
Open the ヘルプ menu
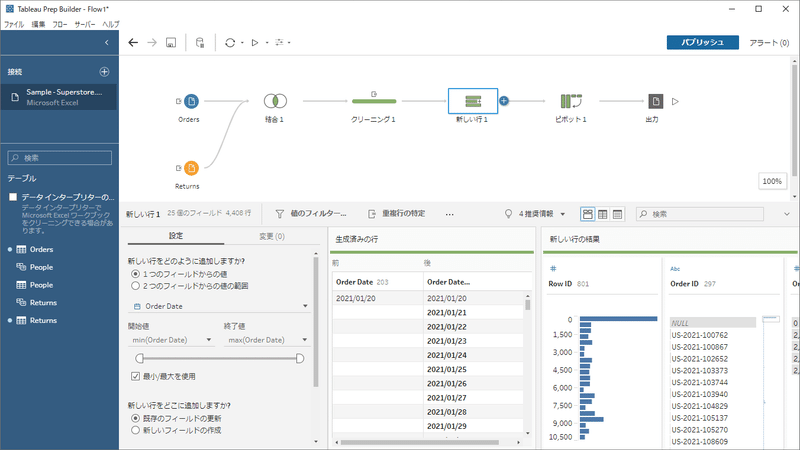pyautogui.click(x=111, y=24)
